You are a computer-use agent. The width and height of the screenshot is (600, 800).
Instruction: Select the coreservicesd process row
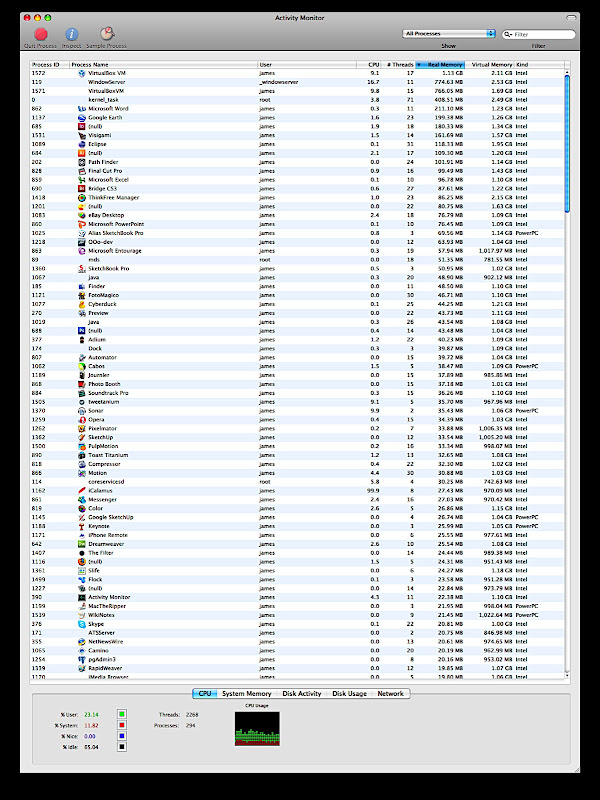coord(297,482)
